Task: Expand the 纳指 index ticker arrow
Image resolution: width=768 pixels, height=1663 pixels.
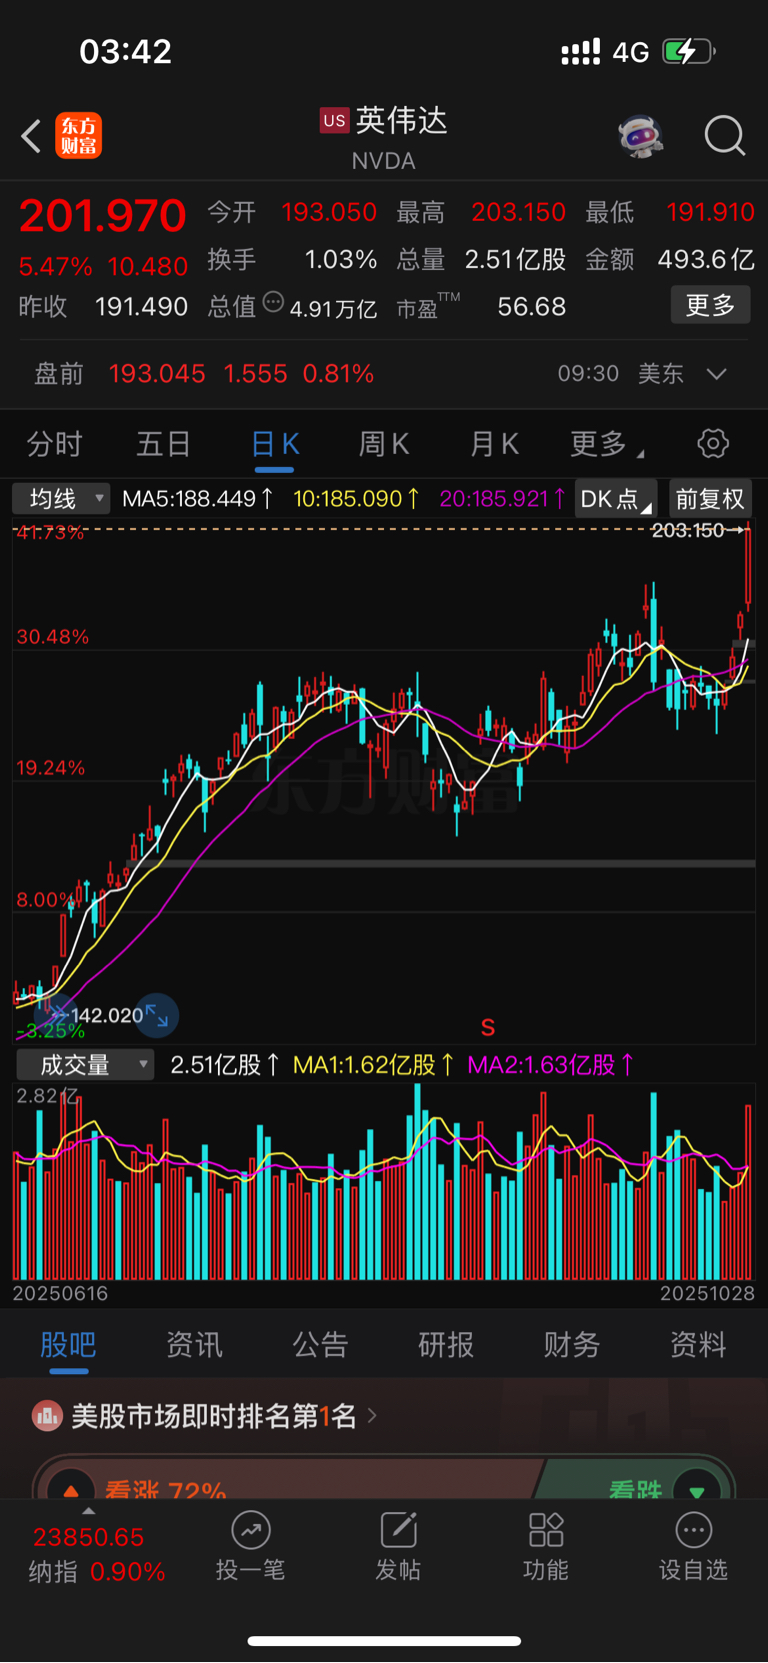Action: point(88,1512)
